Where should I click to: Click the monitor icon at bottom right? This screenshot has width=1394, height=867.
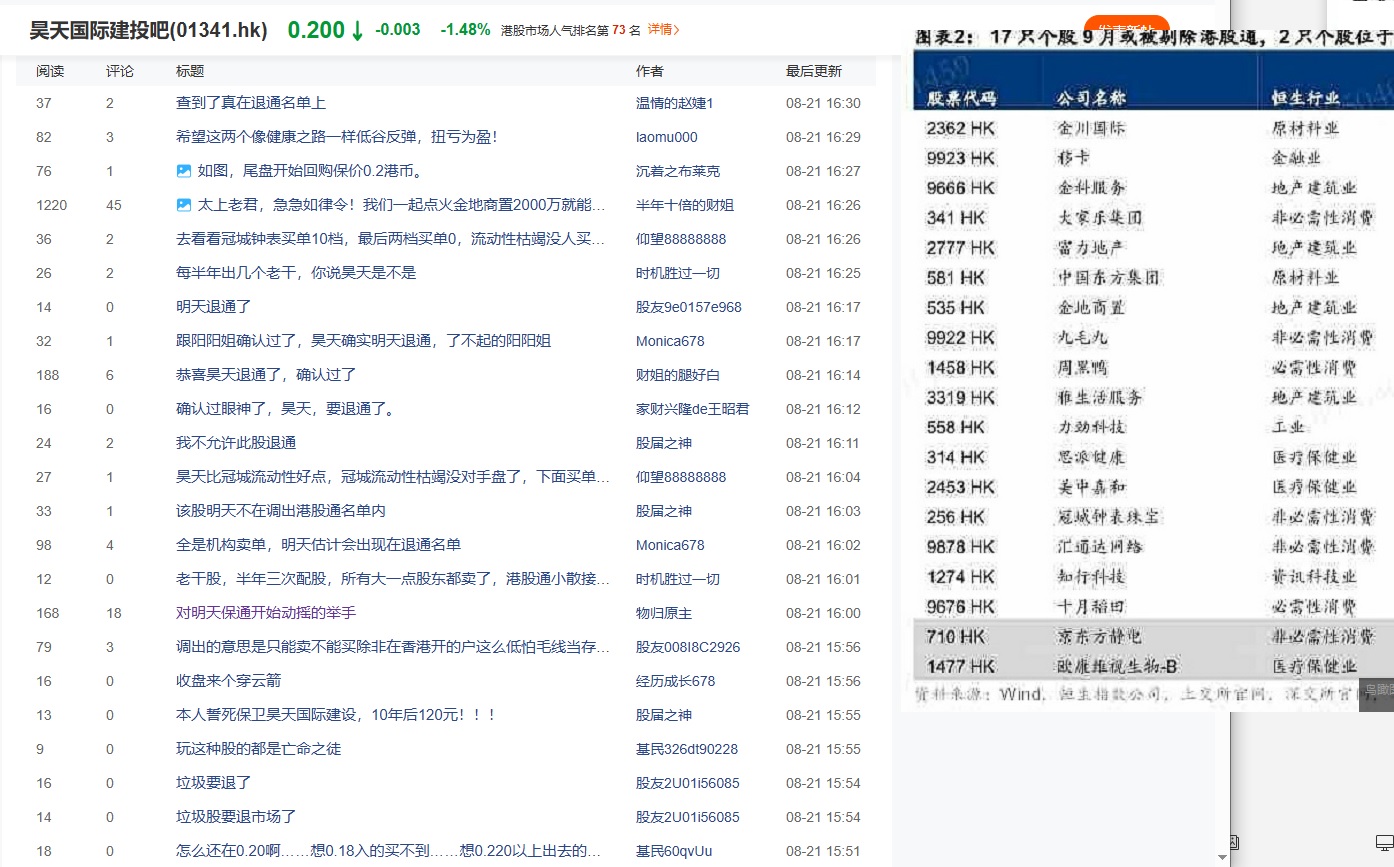point(1384,843)
